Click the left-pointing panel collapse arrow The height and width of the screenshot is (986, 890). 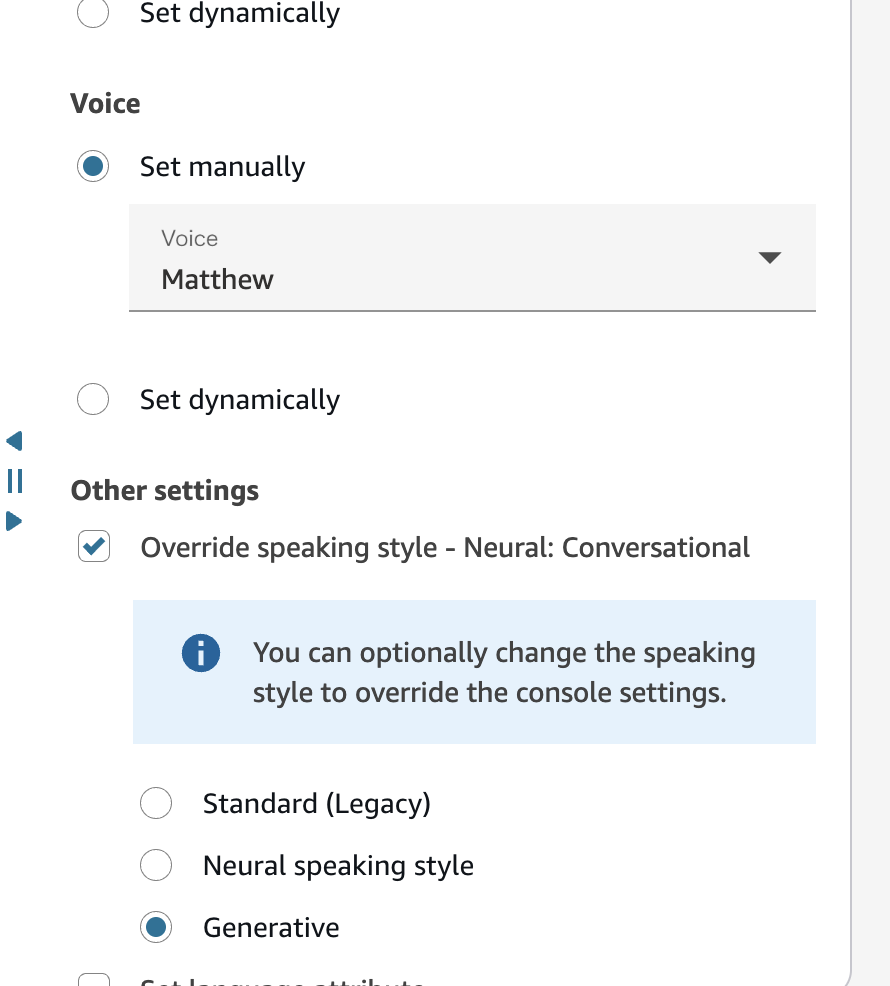tap(14, 441)
